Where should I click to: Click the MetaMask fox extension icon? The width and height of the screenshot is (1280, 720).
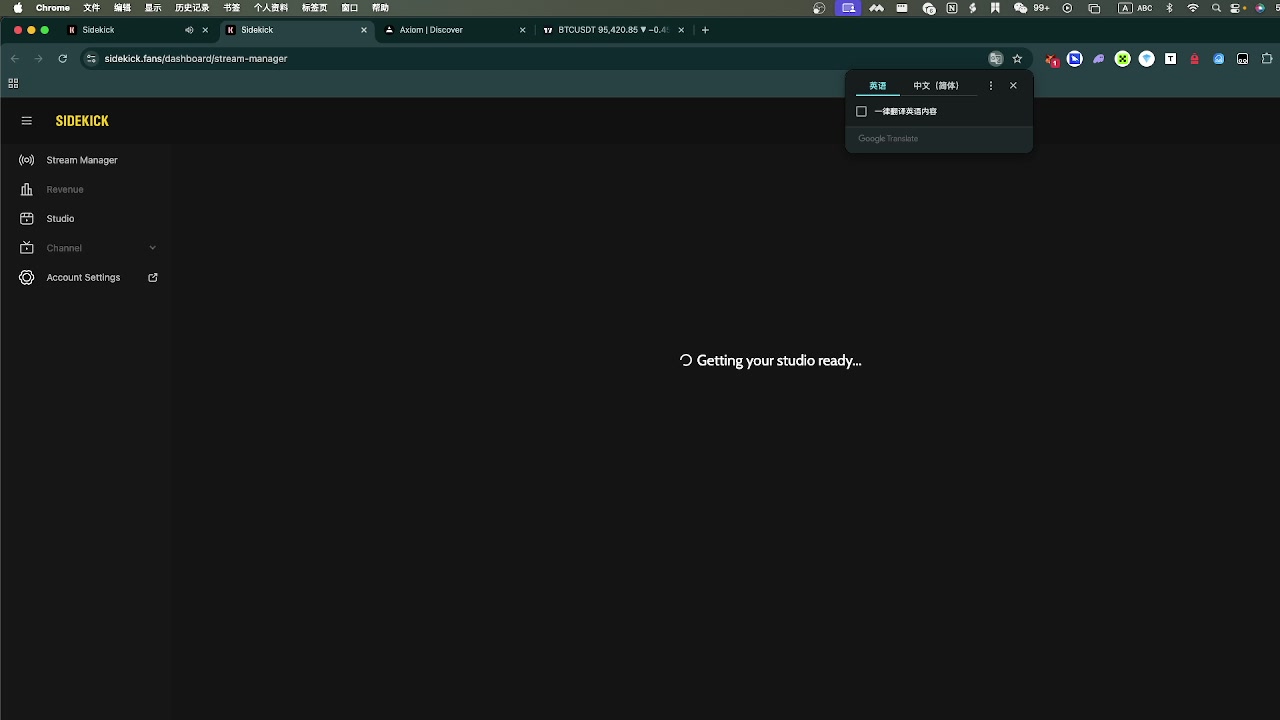[1052, 60]
